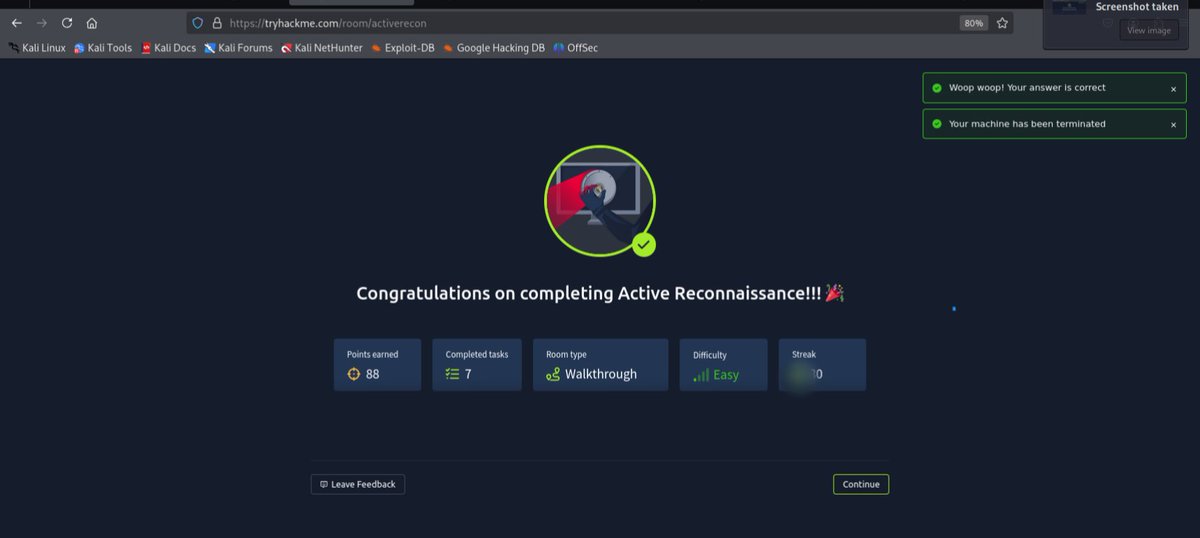This screenshot has width=1200, height=538.
Task: Open the browser home page icon
Action: 92,23
